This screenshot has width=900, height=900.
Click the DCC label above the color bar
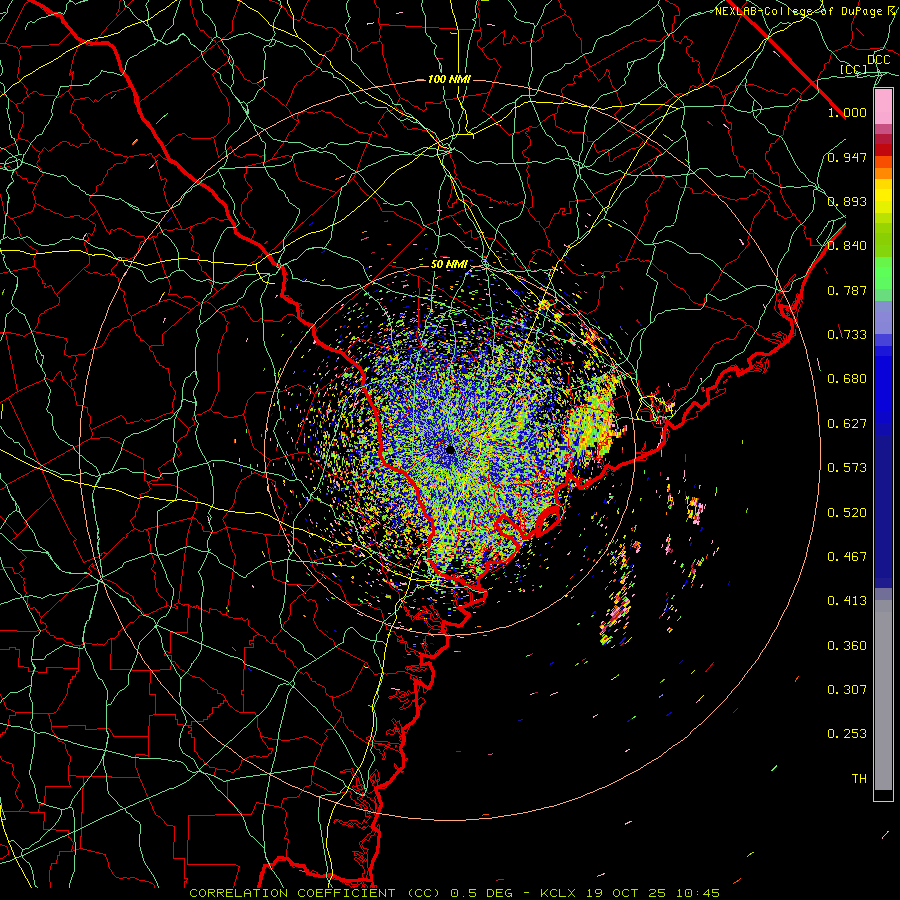pos(878,60)
